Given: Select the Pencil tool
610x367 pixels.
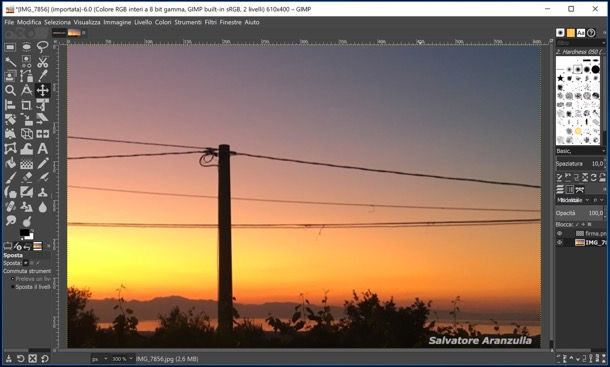Looking at the screenshot, I should click(x=42, y=163).
